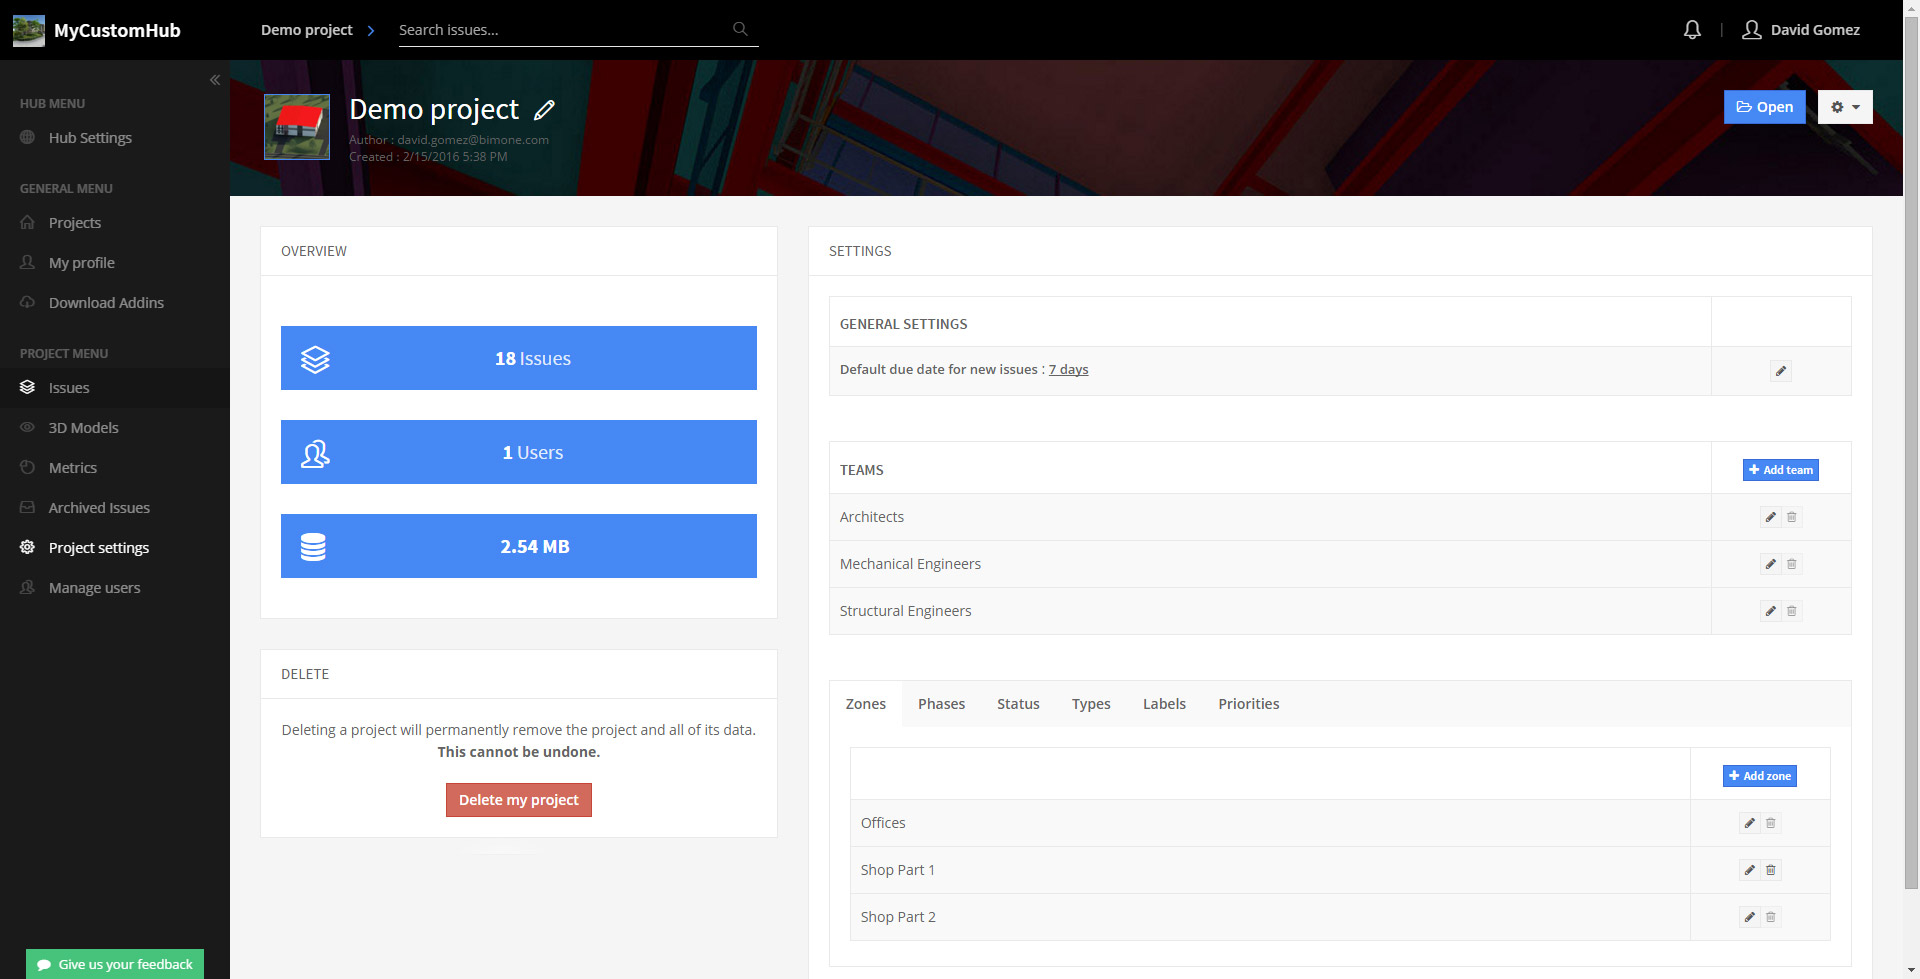
Task: Open My profile in sidebar
Action: tap(115, 263)
